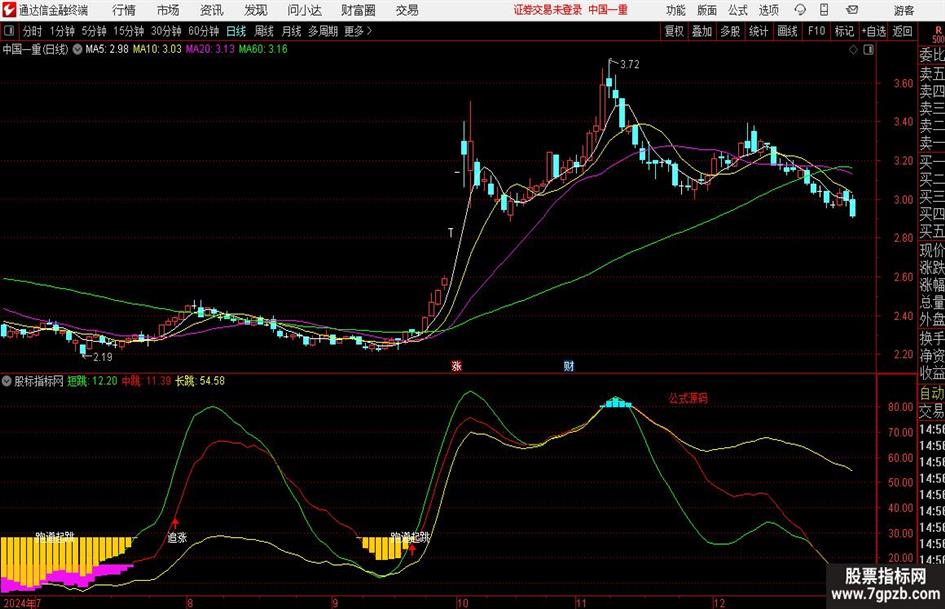
Task: Click 中国一重(日线) chart title
Action: pos(36,49)
